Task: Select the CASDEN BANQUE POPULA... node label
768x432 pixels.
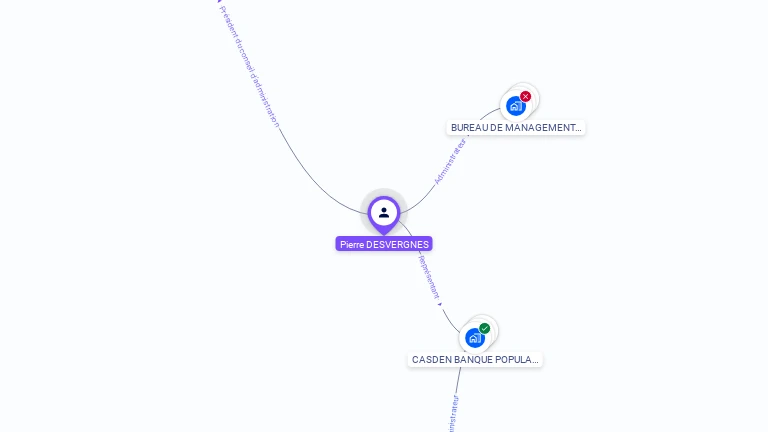Action: coord(475,360)
